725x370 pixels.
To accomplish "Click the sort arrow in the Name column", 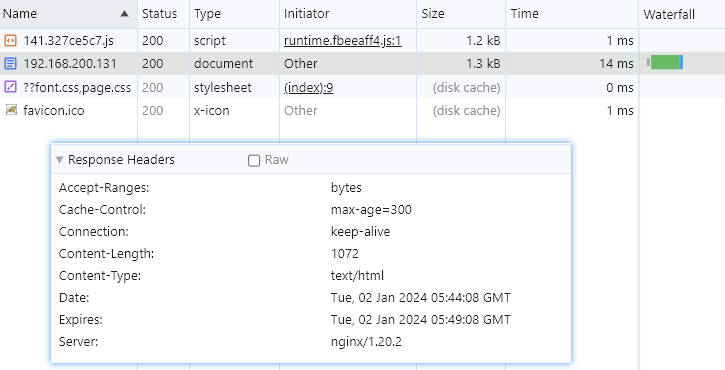I will (x=124, y=14).
